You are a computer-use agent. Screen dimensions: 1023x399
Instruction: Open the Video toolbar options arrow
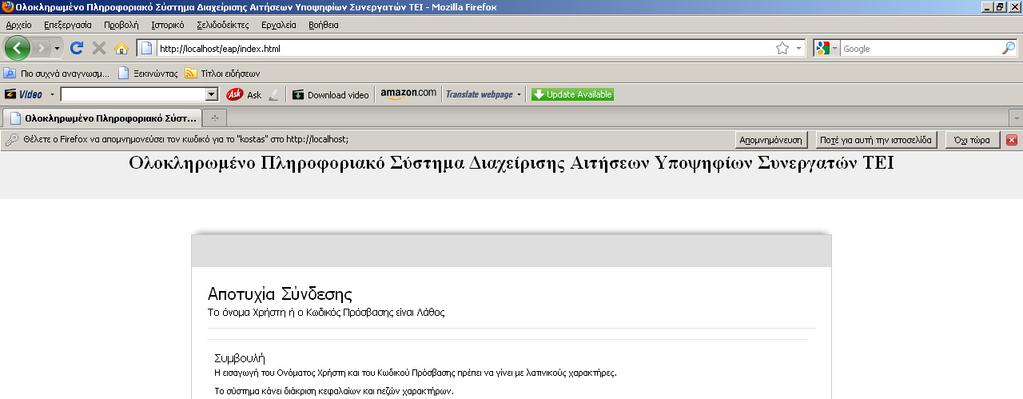[52, 95]
